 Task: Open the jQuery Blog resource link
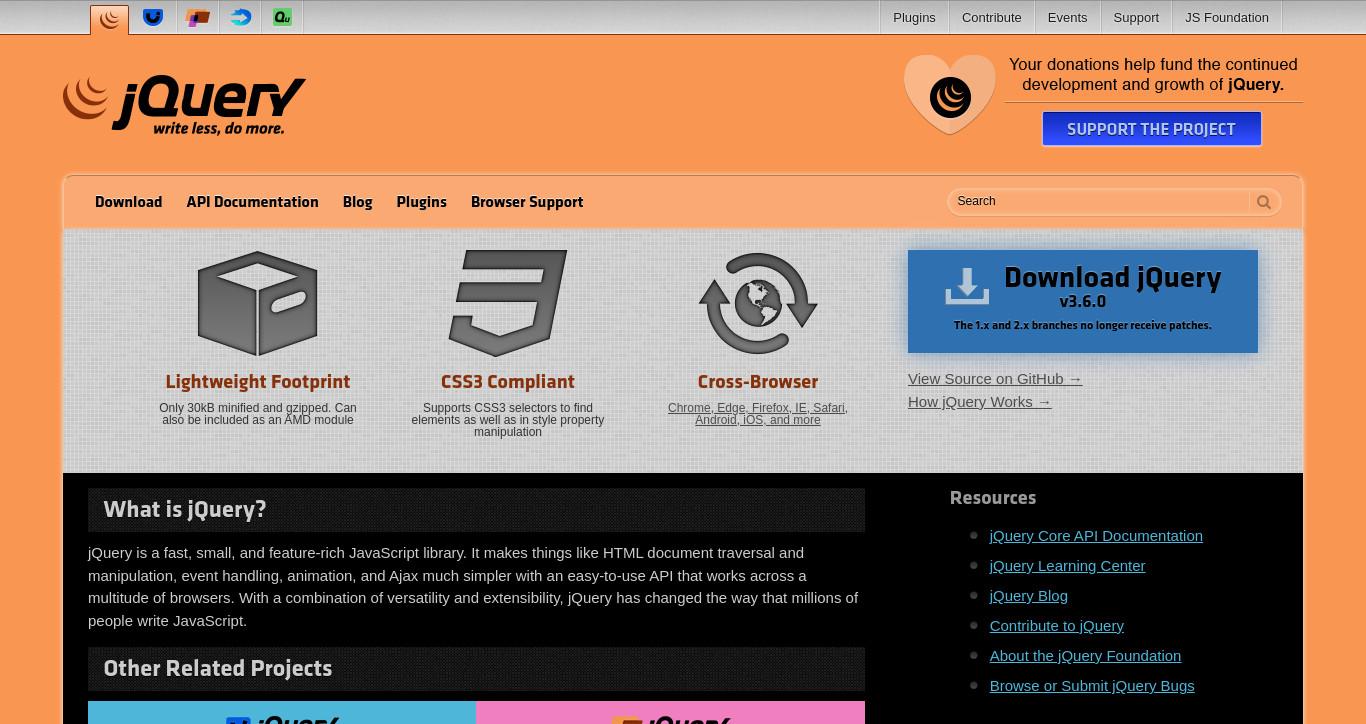click(x=1028, y=596)
